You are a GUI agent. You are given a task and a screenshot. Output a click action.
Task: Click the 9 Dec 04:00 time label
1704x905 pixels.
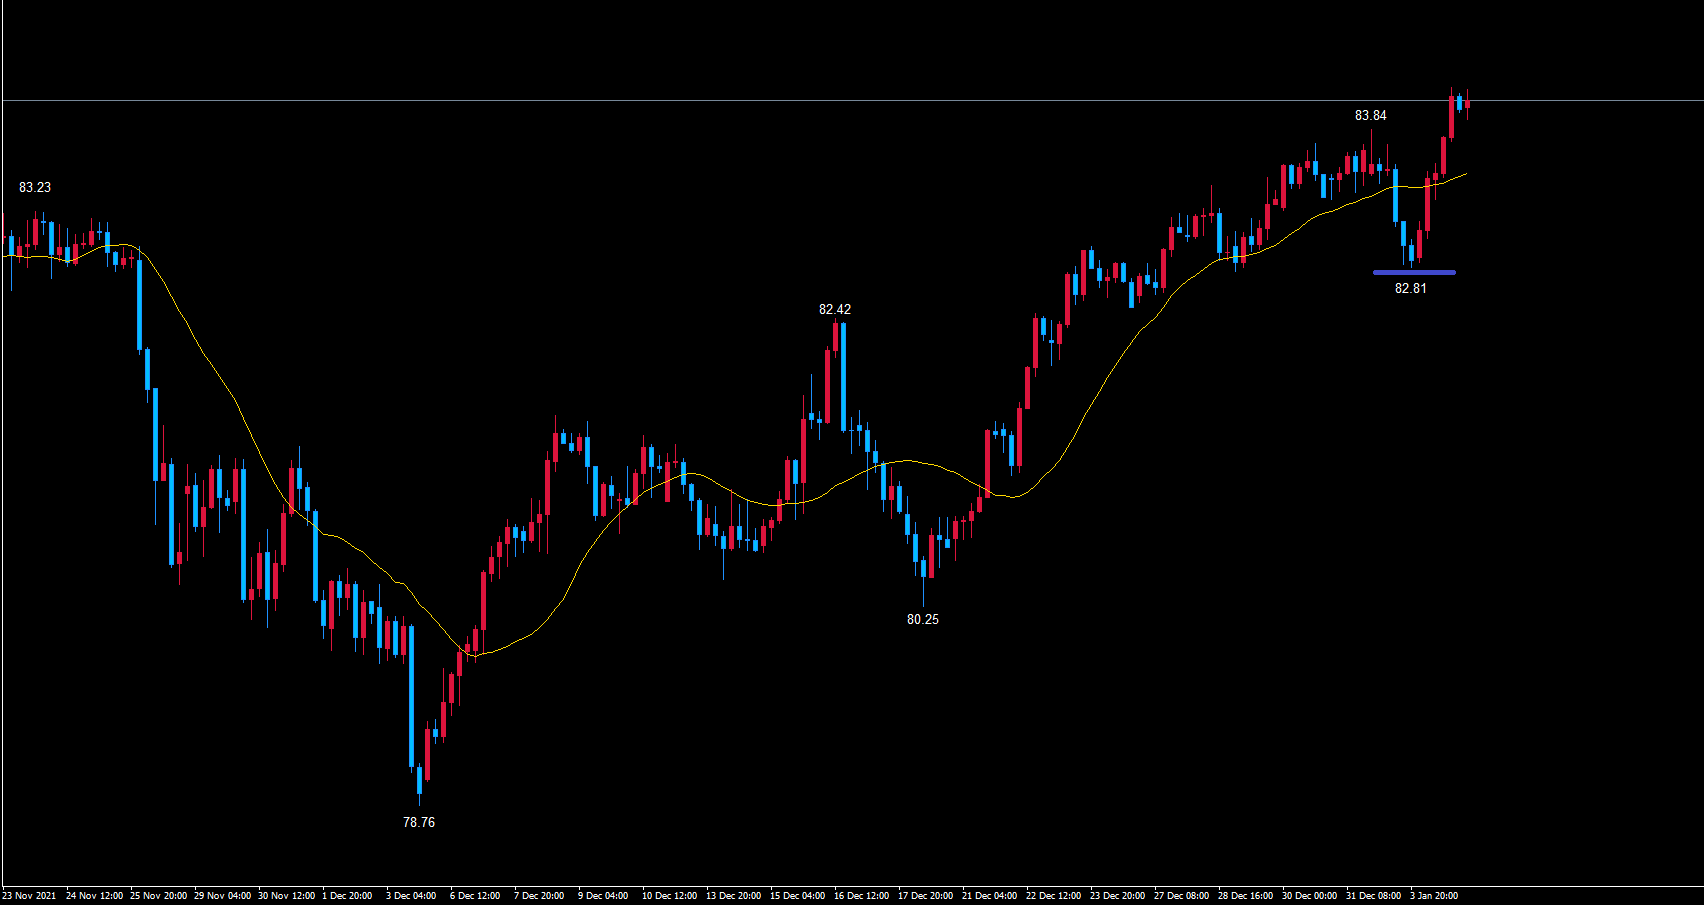tap(603, 895)
